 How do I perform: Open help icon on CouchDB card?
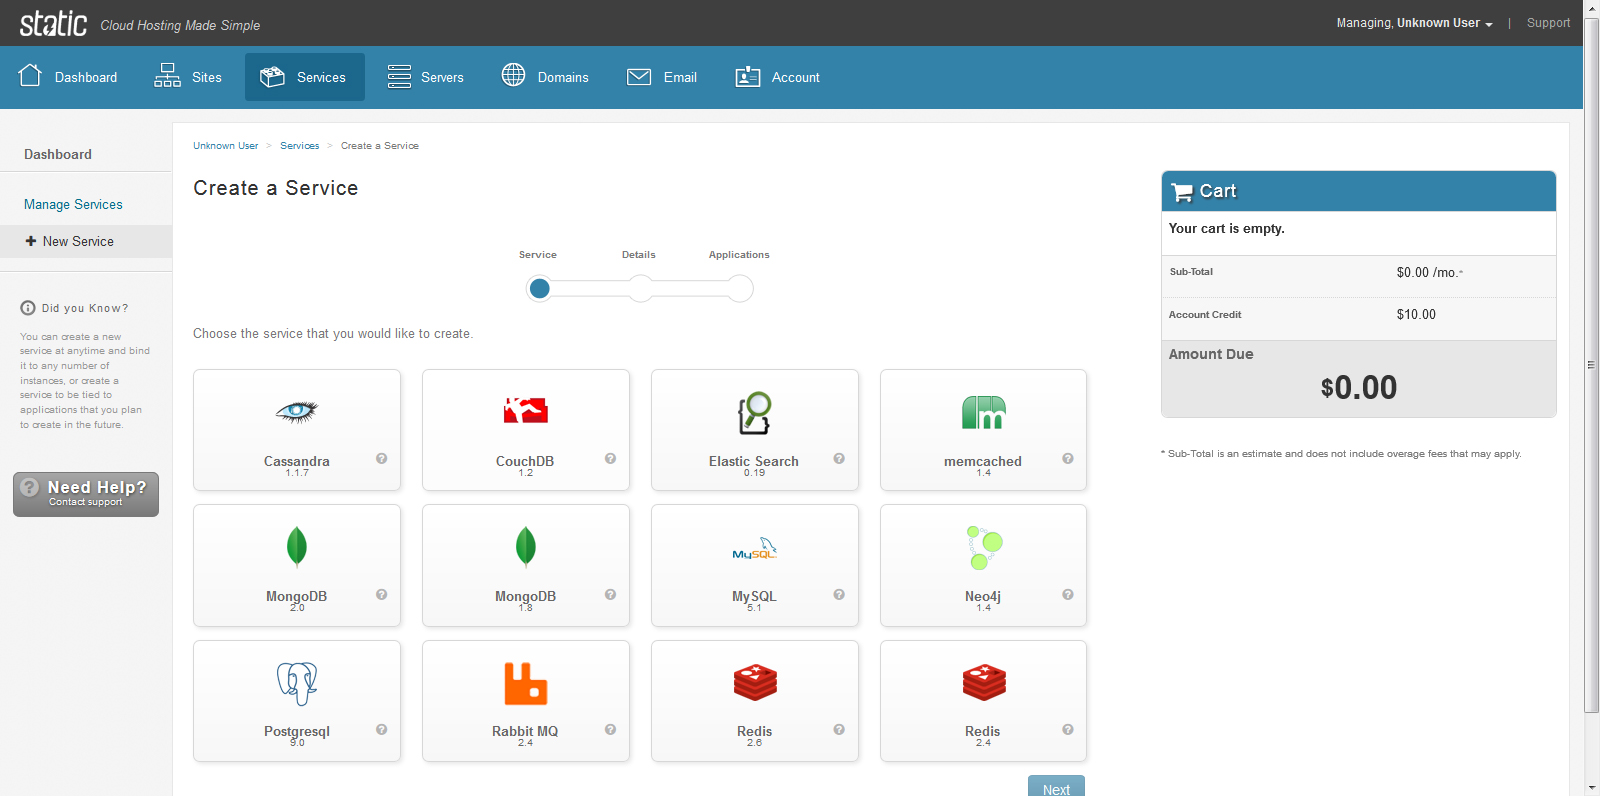click(610, 459)
